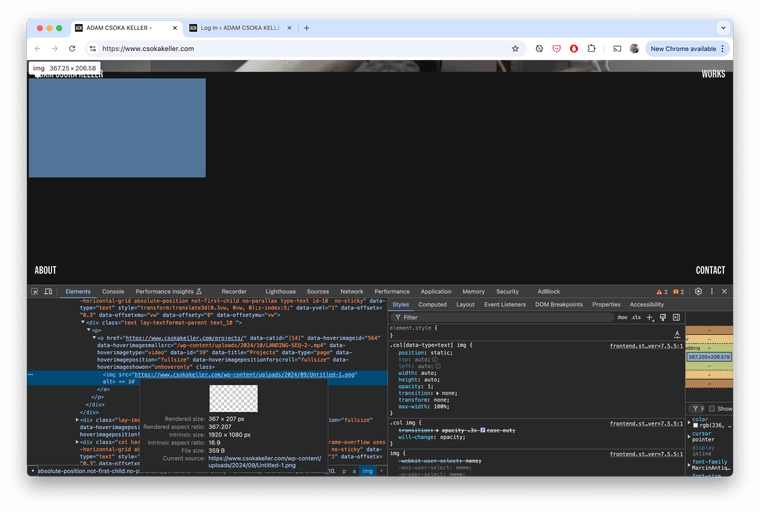
Task: Click the new style rule plus icon
Action: coord(650,317)
